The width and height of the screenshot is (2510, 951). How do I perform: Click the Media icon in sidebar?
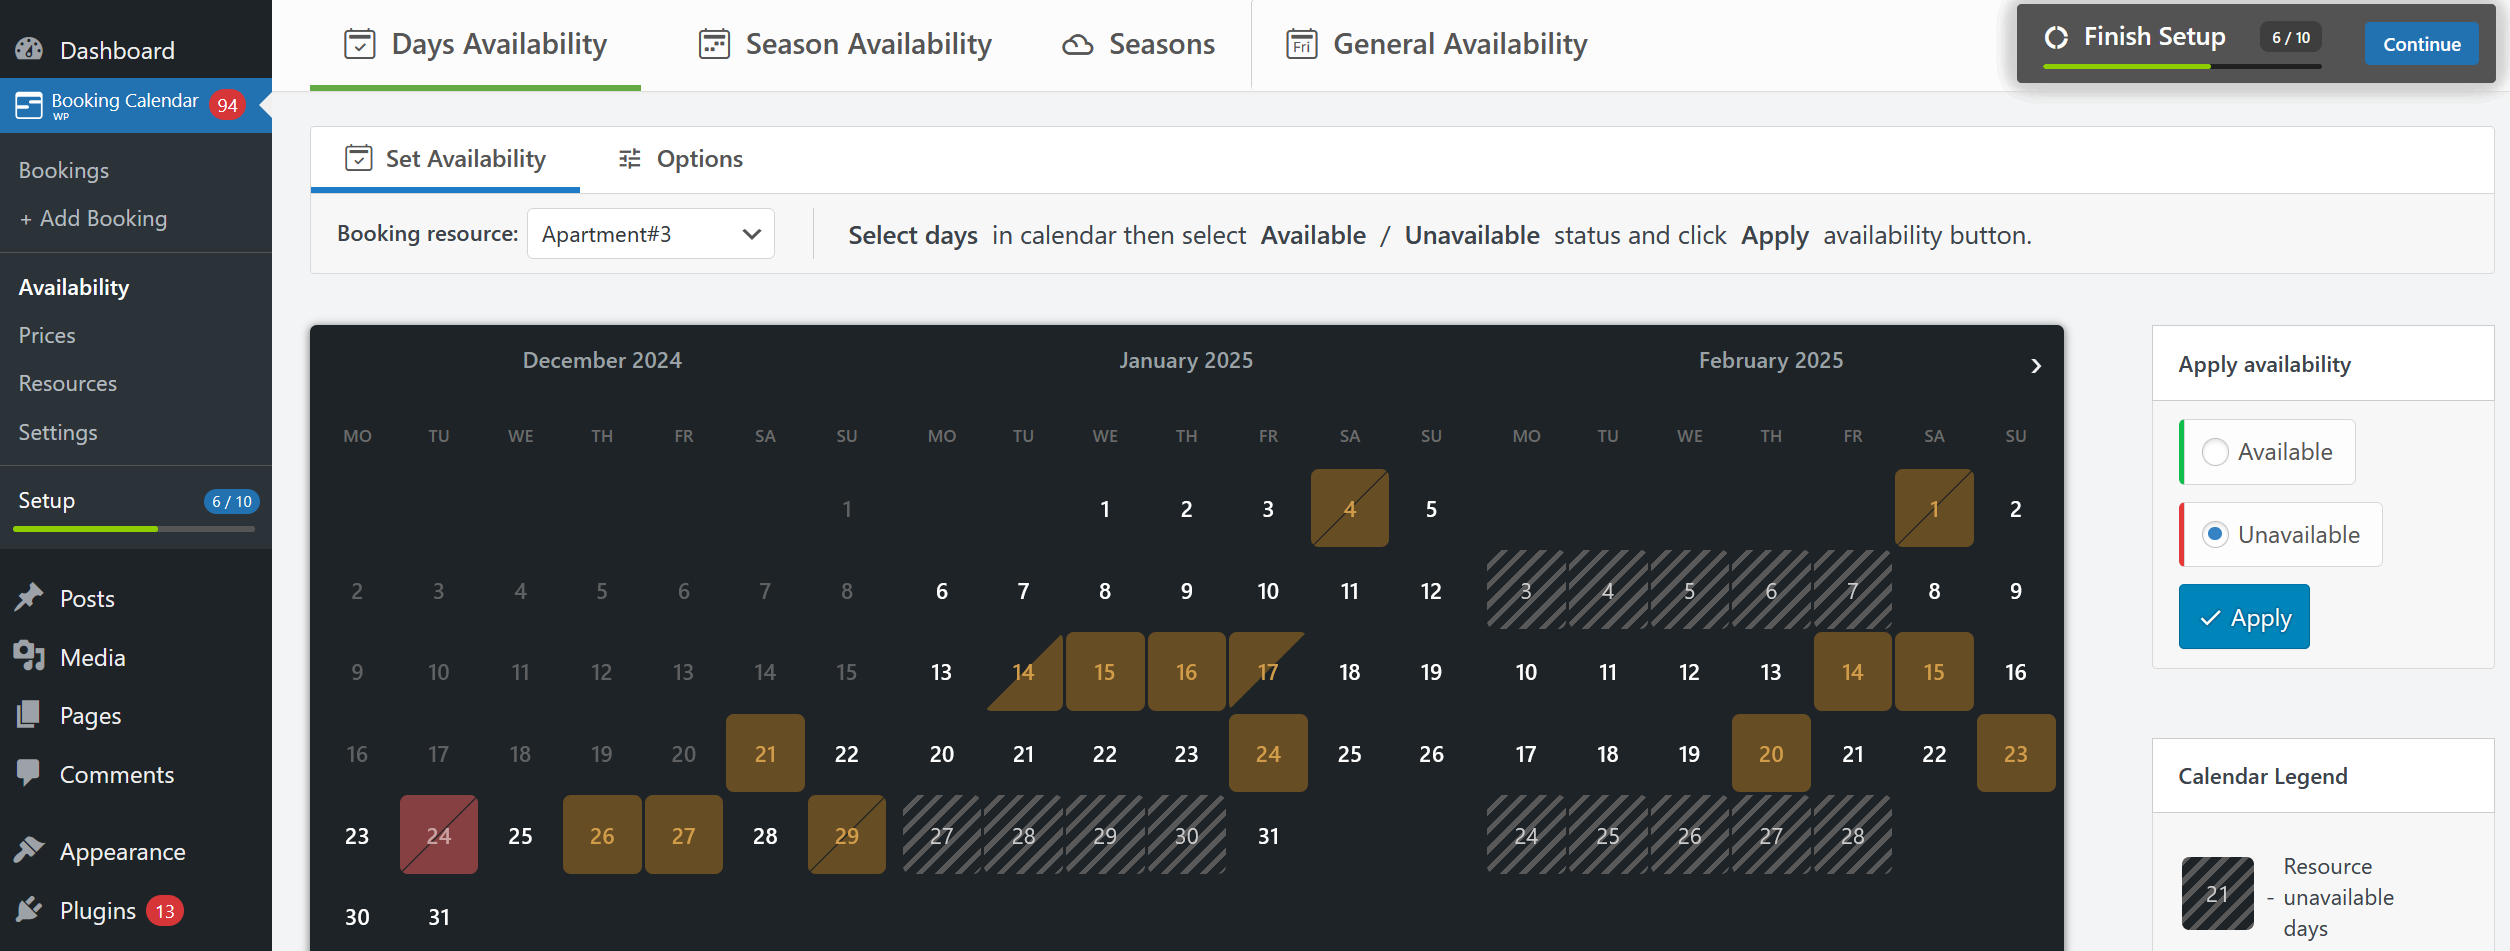(29, 656)
